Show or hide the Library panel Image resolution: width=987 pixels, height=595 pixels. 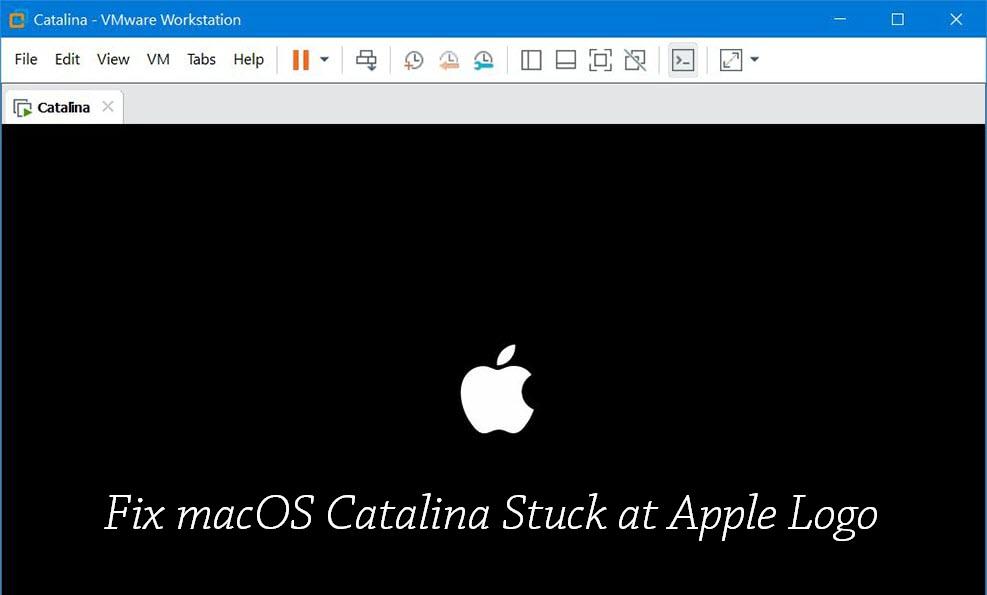pyautogui.click(x=531, y=60)
